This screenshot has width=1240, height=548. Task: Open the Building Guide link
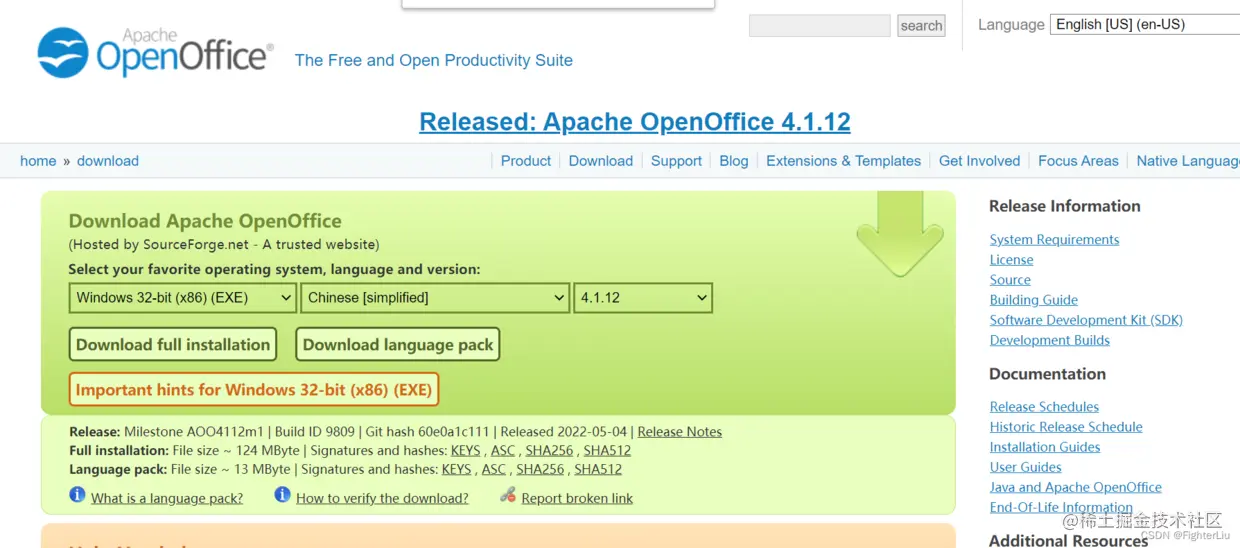[1034, 300]
